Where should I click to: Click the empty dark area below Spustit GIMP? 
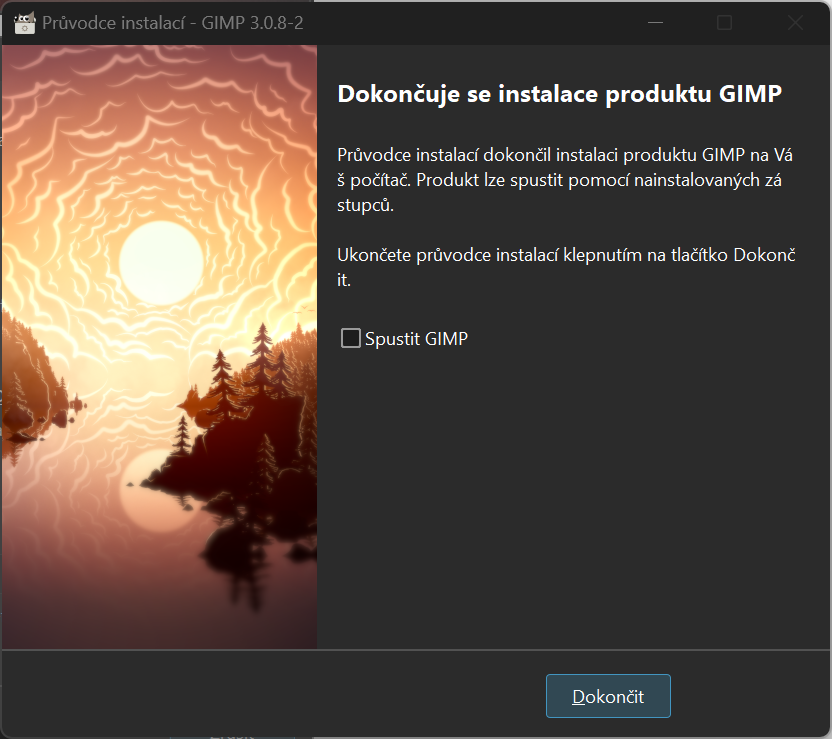click(x=573, y=493)
